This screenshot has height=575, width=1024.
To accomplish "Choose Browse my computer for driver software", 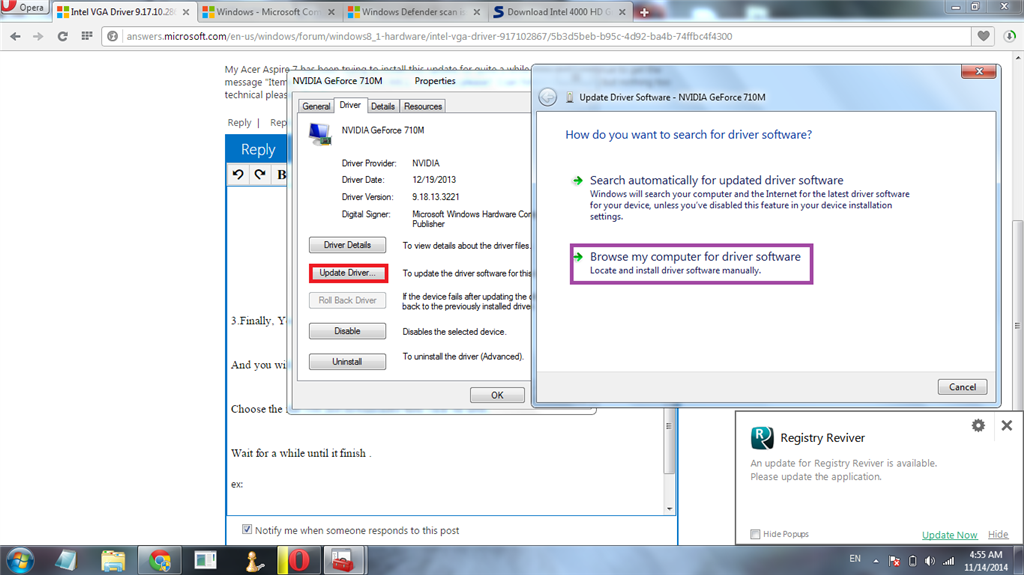I will tap(692, 264).
